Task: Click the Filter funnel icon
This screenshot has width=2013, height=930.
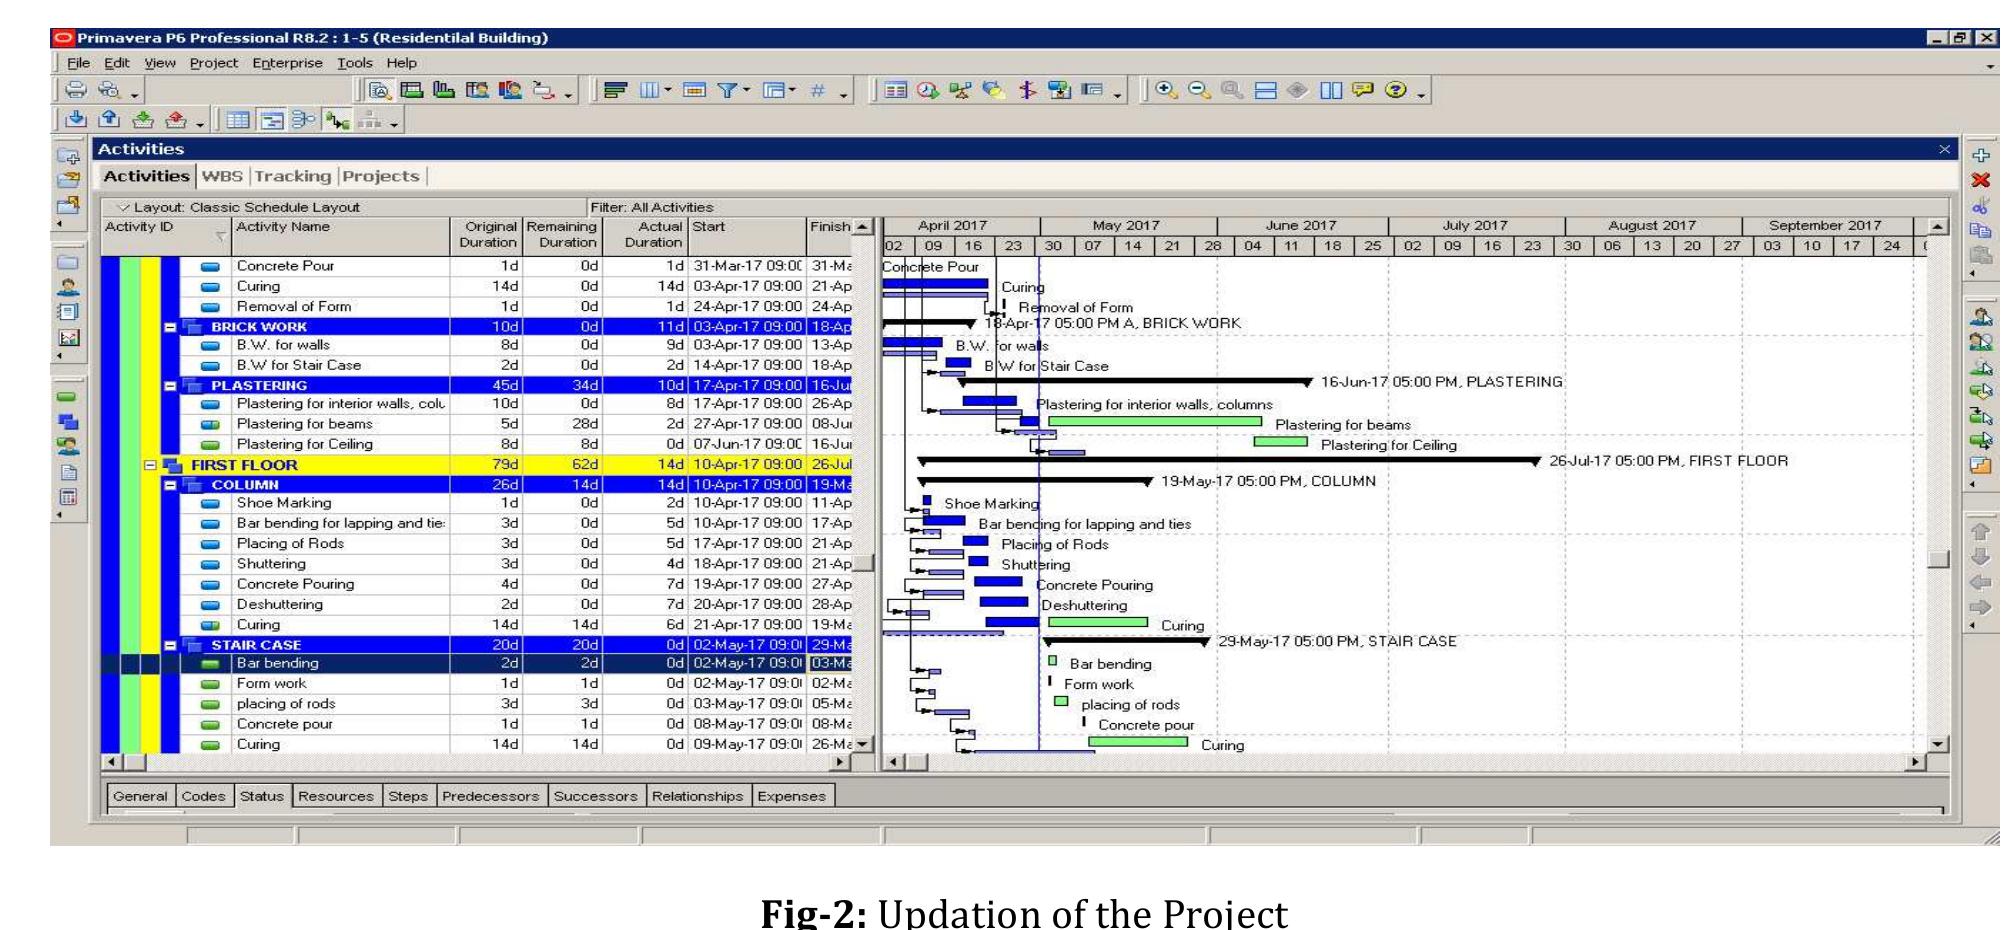Action: (x=728, y=90)
